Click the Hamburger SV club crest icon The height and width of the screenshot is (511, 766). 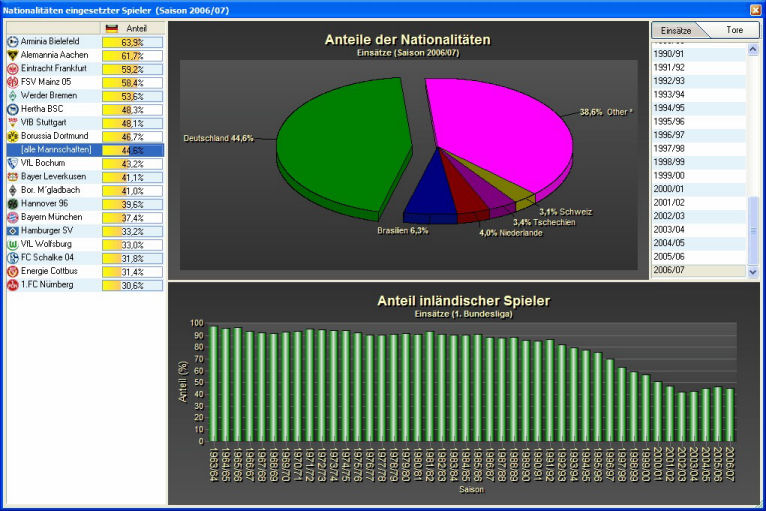tap(13, 231)
